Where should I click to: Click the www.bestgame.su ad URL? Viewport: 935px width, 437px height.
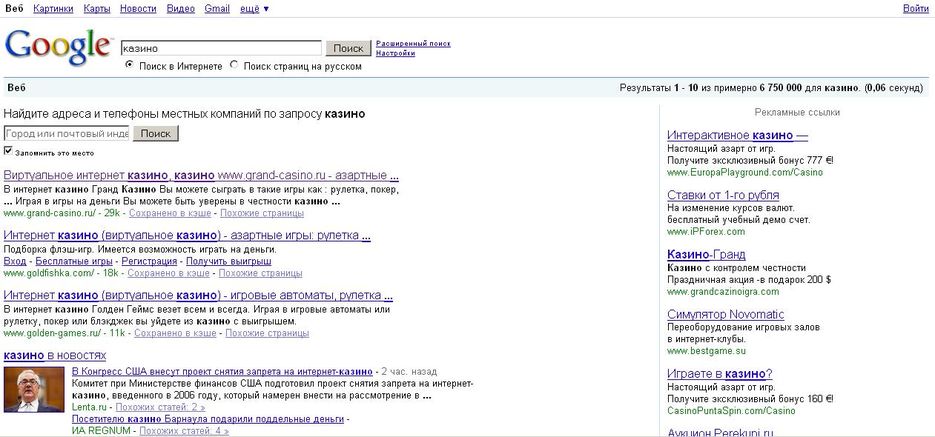(706, 351)
